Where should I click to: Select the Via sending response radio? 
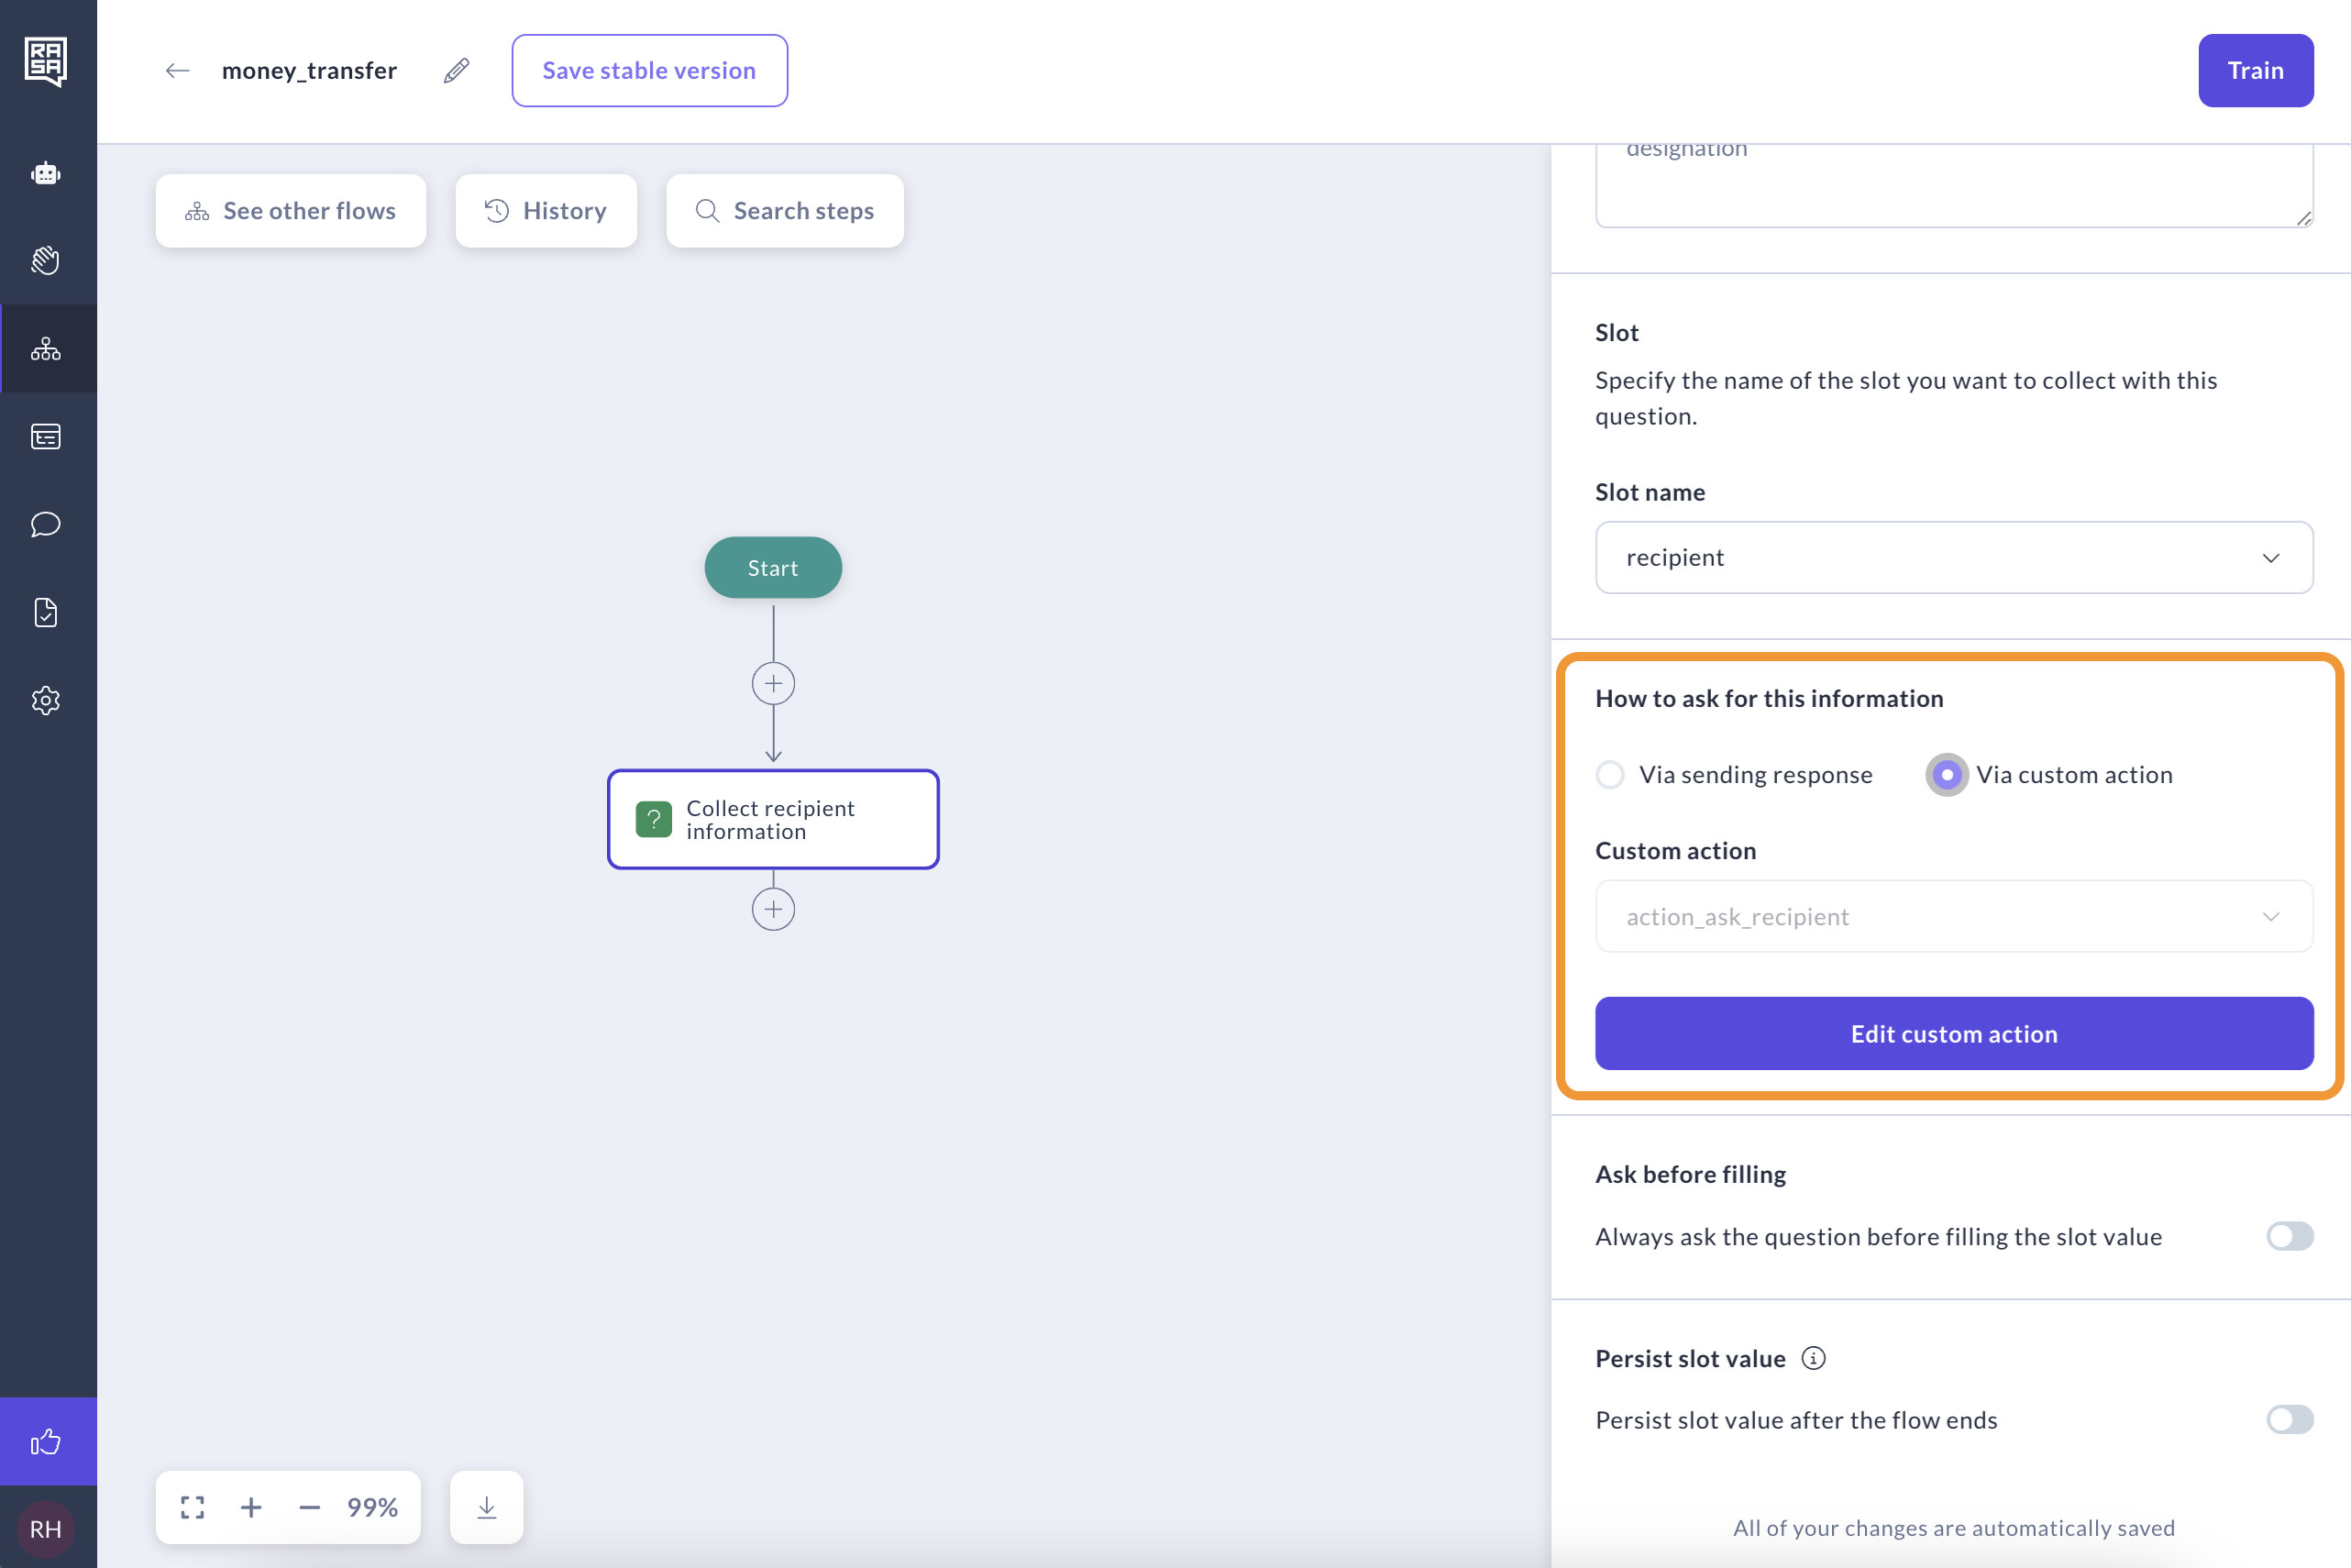tap(1610, 775)
